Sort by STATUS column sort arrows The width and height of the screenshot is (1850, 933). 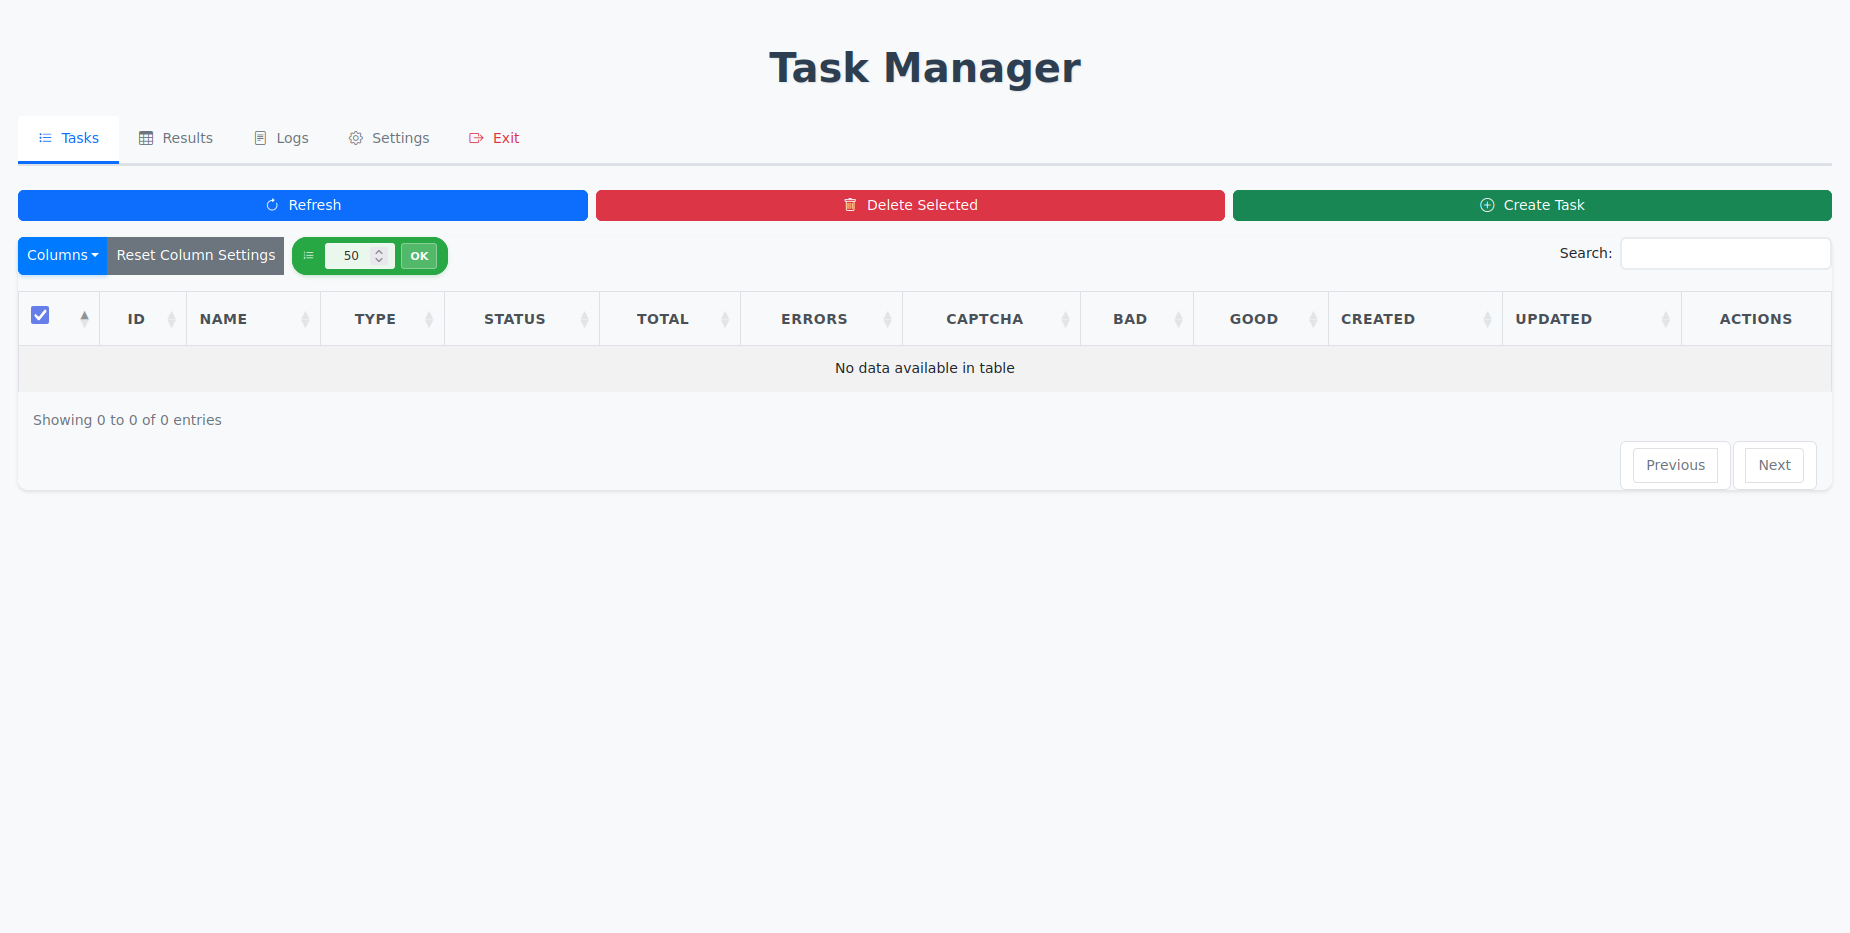pyautogui.click(x=584, y=319)
